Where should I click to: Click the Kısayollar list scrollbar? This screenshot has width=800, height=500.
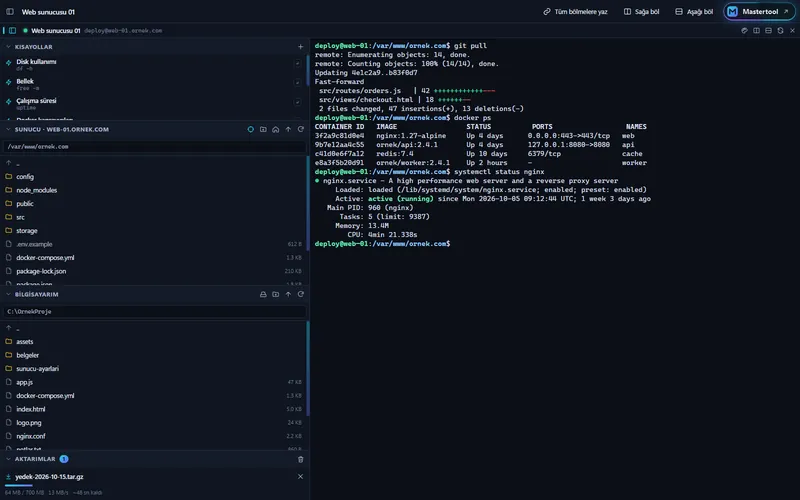click(308, 70)
